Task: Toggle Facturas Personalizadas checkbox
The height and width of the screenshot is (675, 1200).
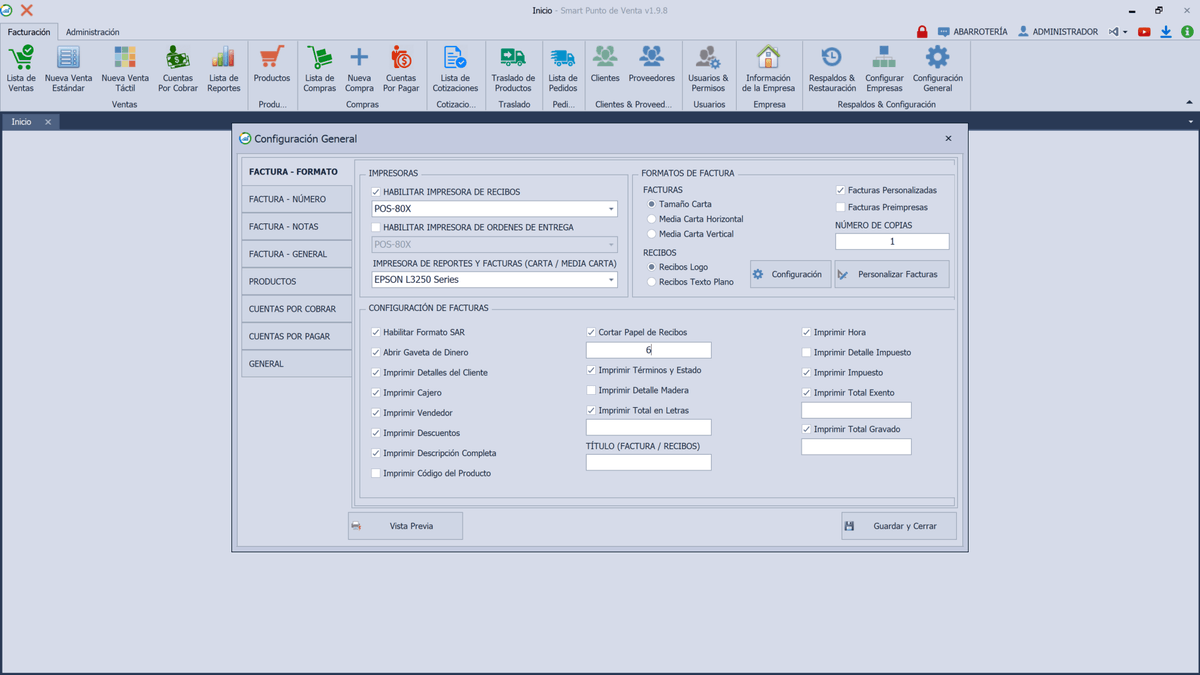Action: 840,190
